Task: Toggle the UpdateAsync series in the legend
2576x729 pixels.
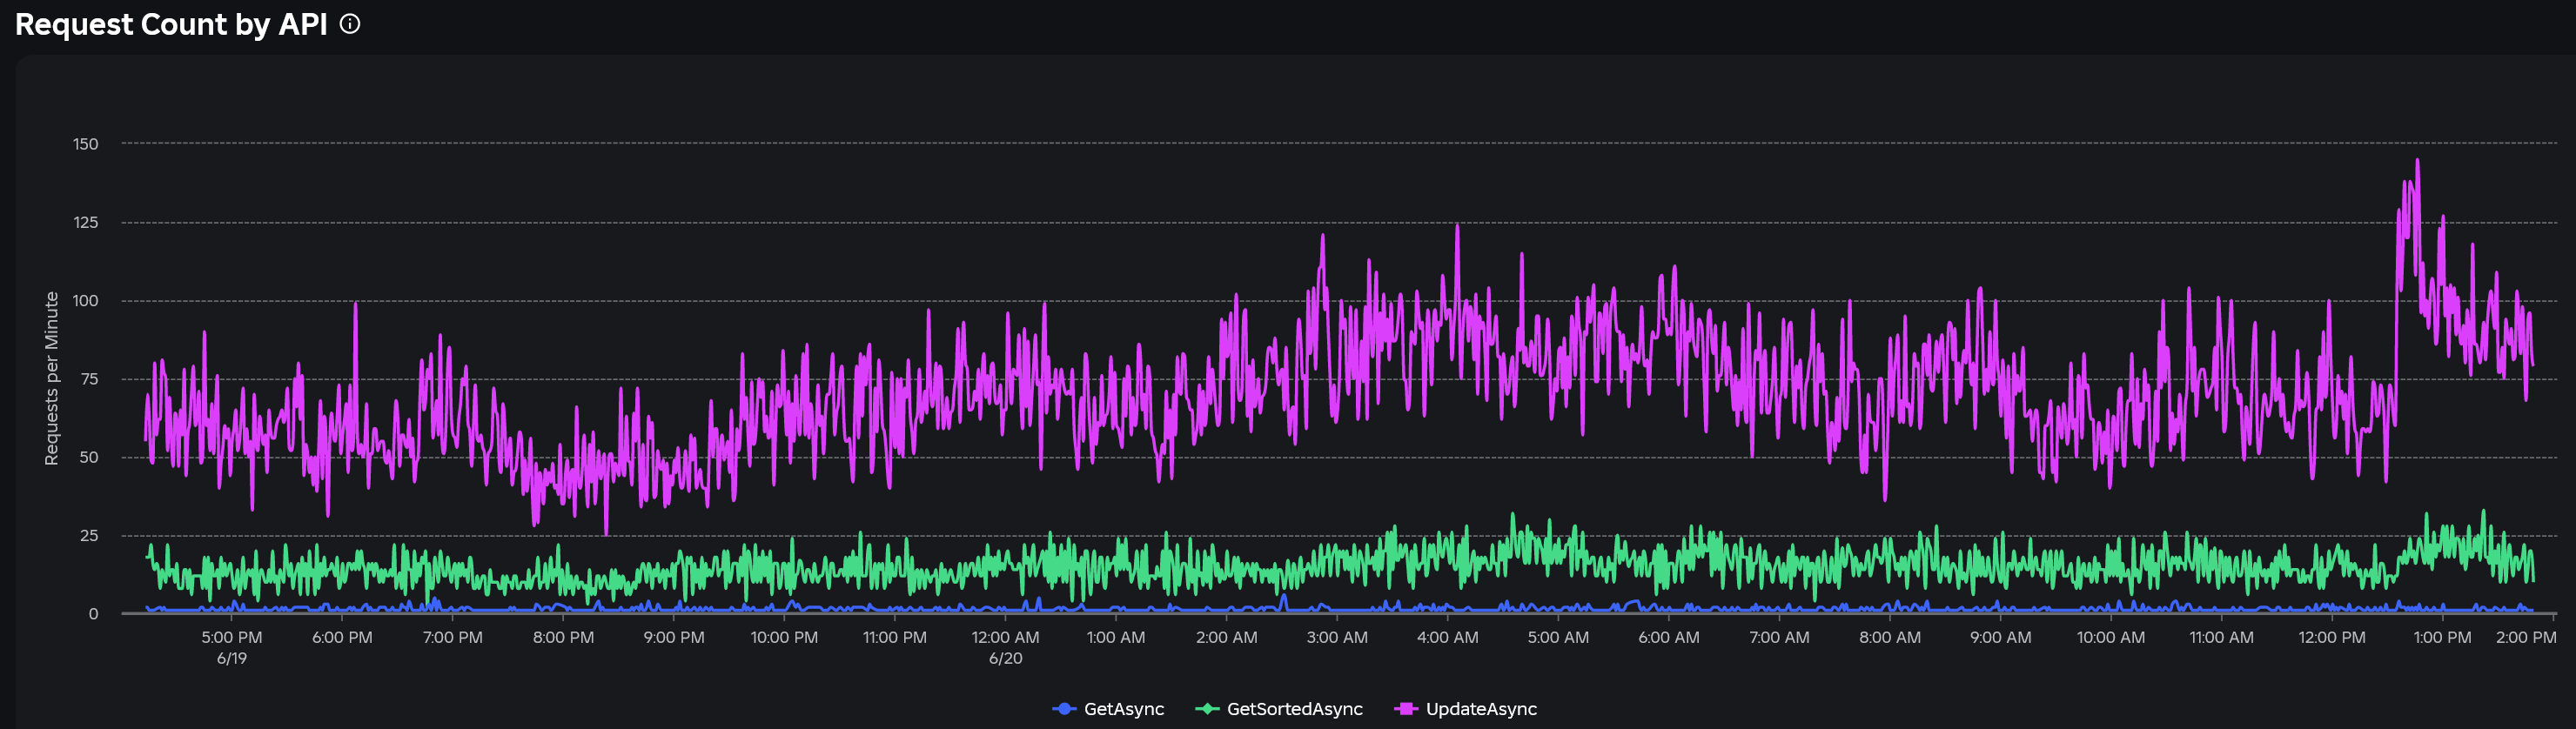Action: [1466, 709]
